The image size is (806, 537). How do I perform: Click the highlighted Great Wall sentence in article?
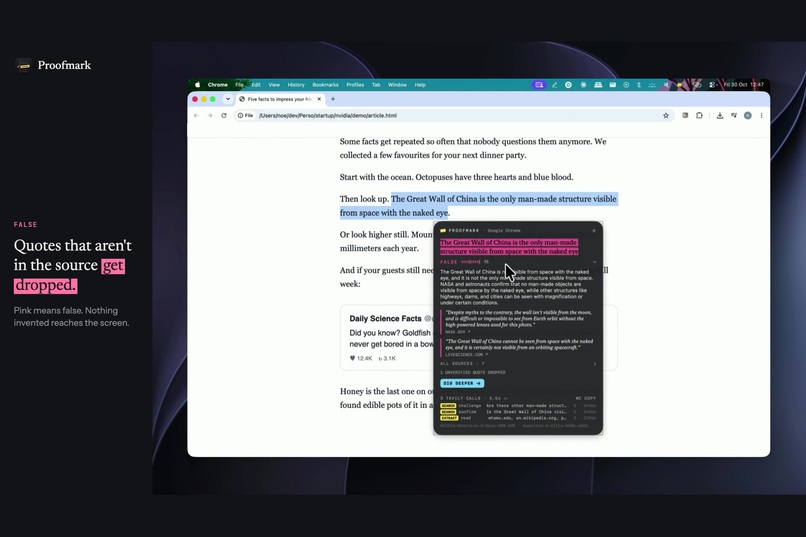[x=478, y=206]
